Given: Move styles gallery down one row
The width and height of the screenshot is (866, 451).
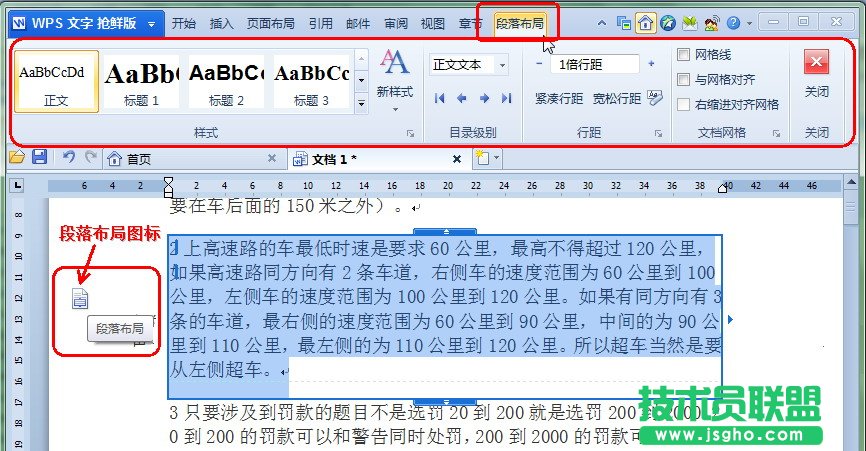Looking at the screenshot, I should pyautogui.click(x=361, y=81).
